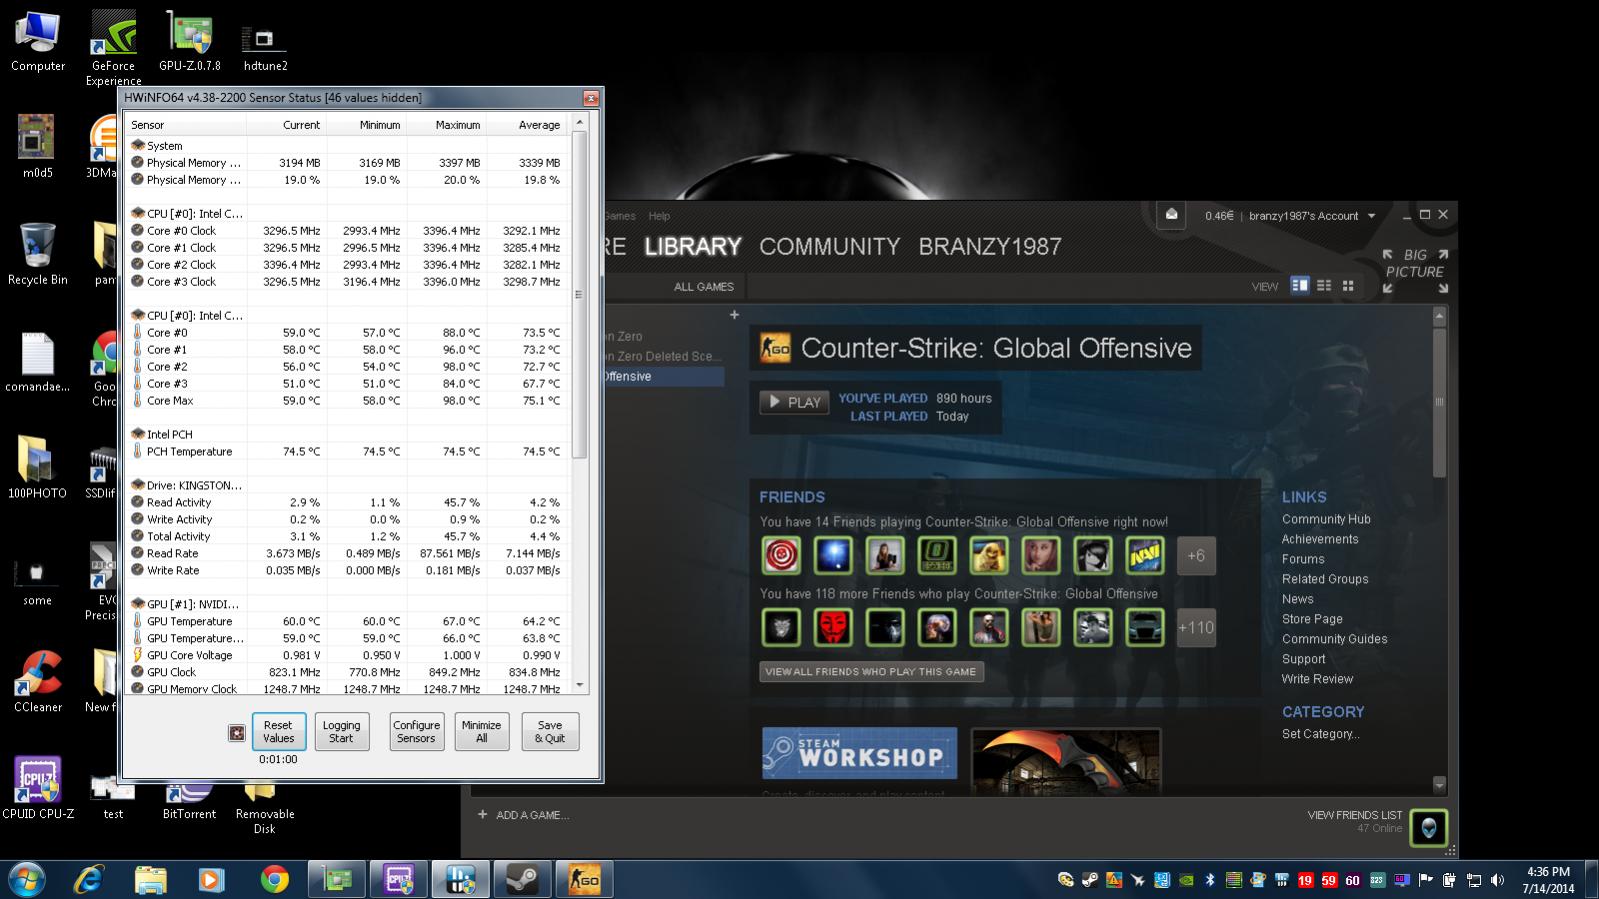
Task: Switch Steam library to grid view
Action: click(x=1348, y=286)
